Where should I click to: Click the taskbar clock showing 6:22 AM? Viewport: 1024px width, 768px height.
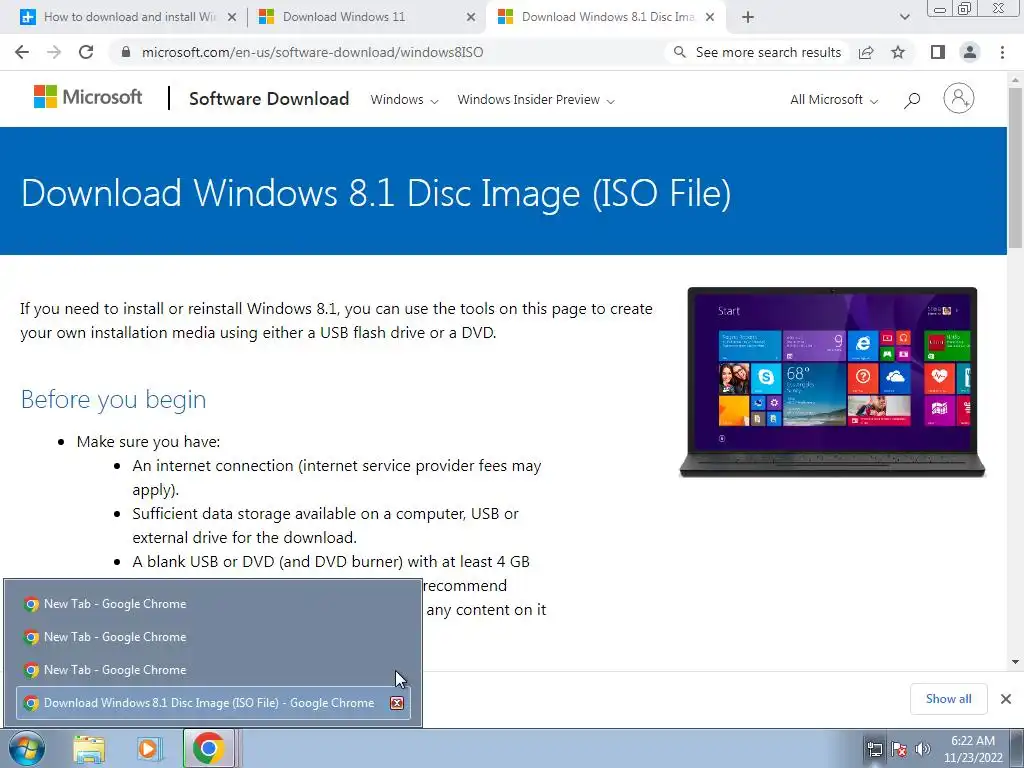(x=973, y=748)
